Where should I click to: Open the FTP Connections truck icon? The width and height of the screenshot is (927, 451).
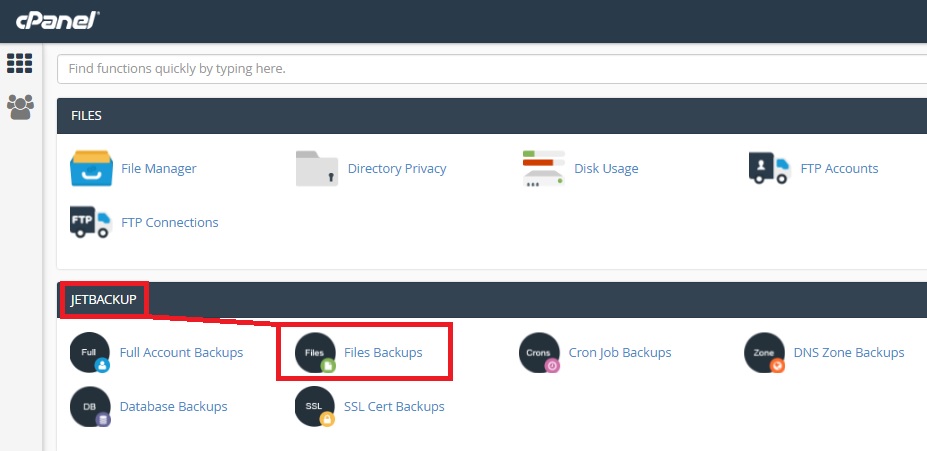[91, 222]
